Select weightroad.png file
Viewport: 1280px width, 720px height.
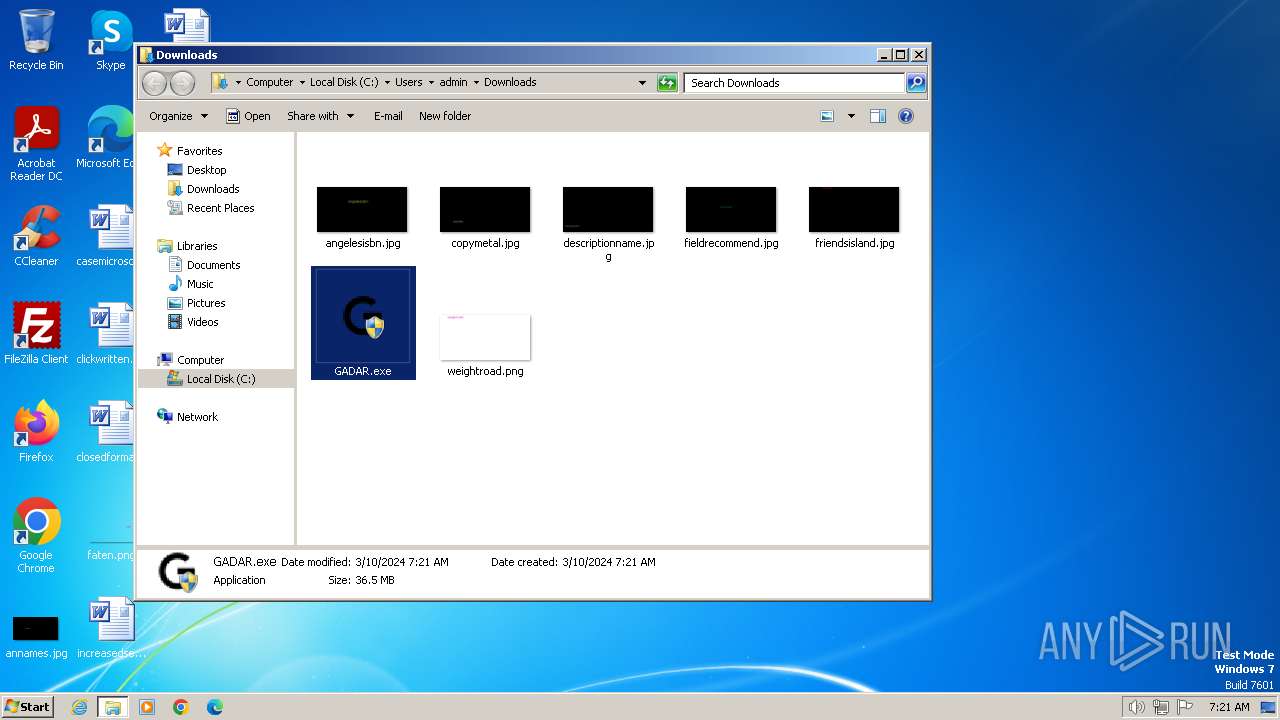(x=485, y=345)
